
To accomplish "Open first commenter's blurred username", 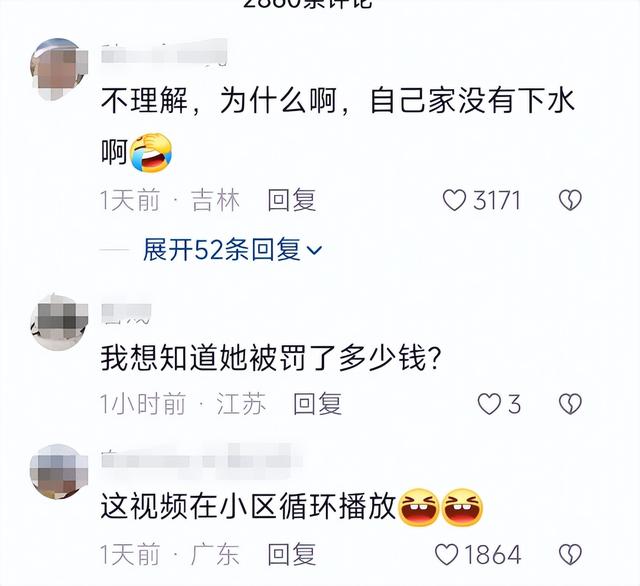I will 164,53.
